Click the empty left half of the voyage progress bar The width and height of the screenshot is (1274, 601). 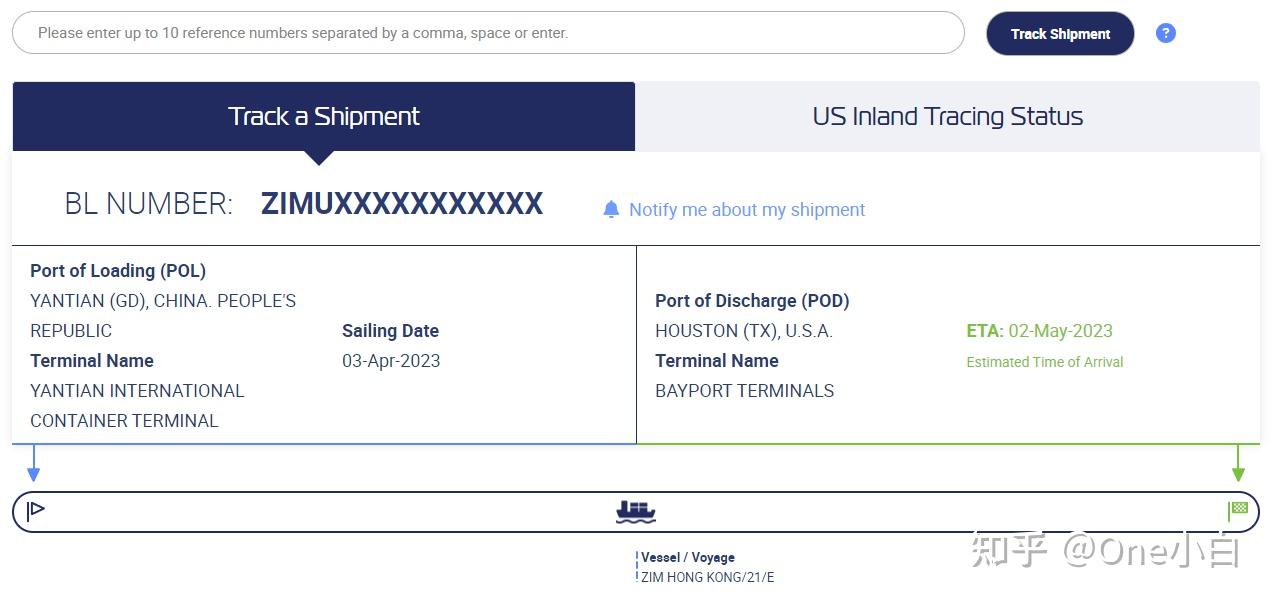pos(320,512)
